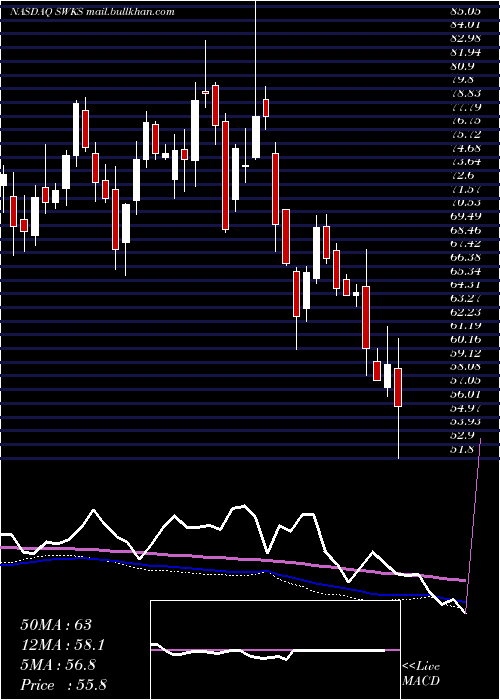
Task: Click the 81.94 price level label
Action: click(x=466, y=53)
